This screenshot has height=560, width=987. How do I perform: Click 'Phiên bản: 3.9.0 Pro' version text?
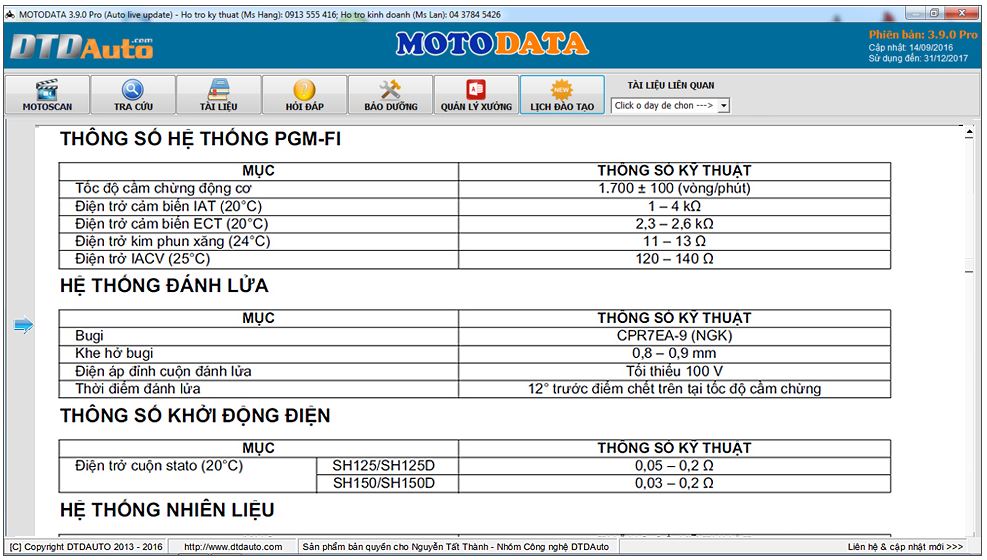tap(923, 35)
